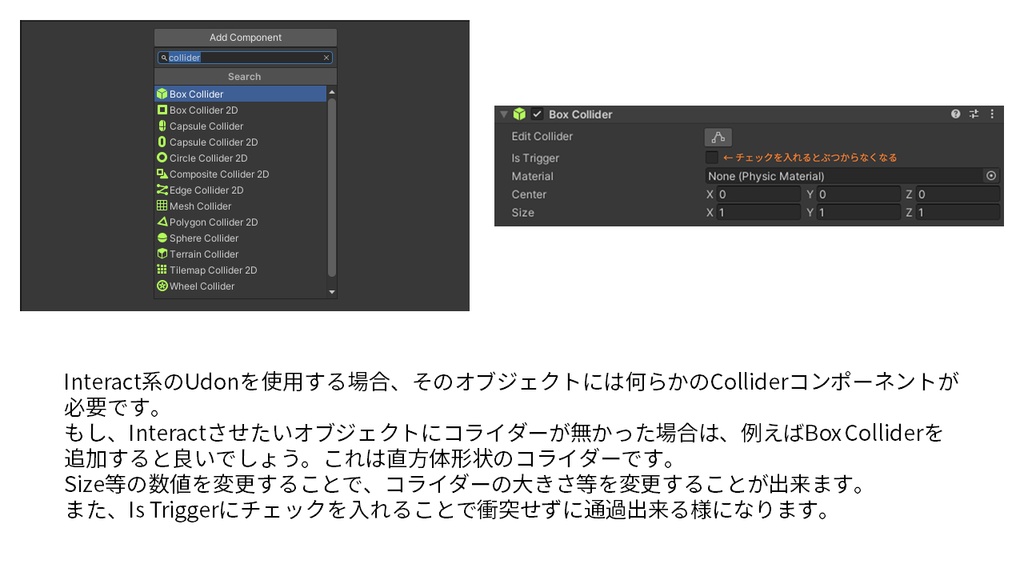Click the Box Collider 2D icon
The image size is (1024, 576).
click(x=163, y=109)
